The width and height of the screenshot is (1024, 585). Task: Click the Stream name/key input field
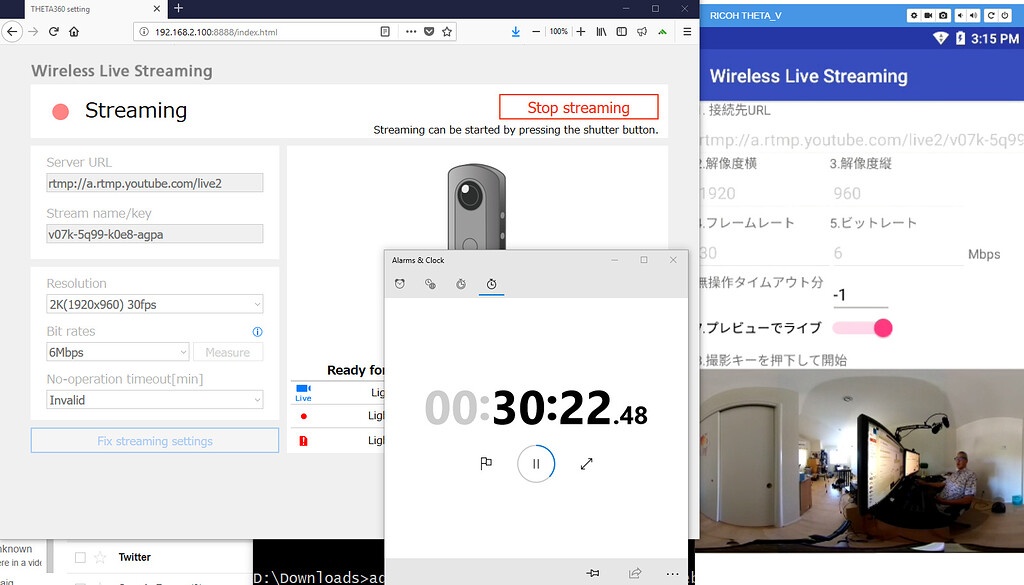coord(154,233)
